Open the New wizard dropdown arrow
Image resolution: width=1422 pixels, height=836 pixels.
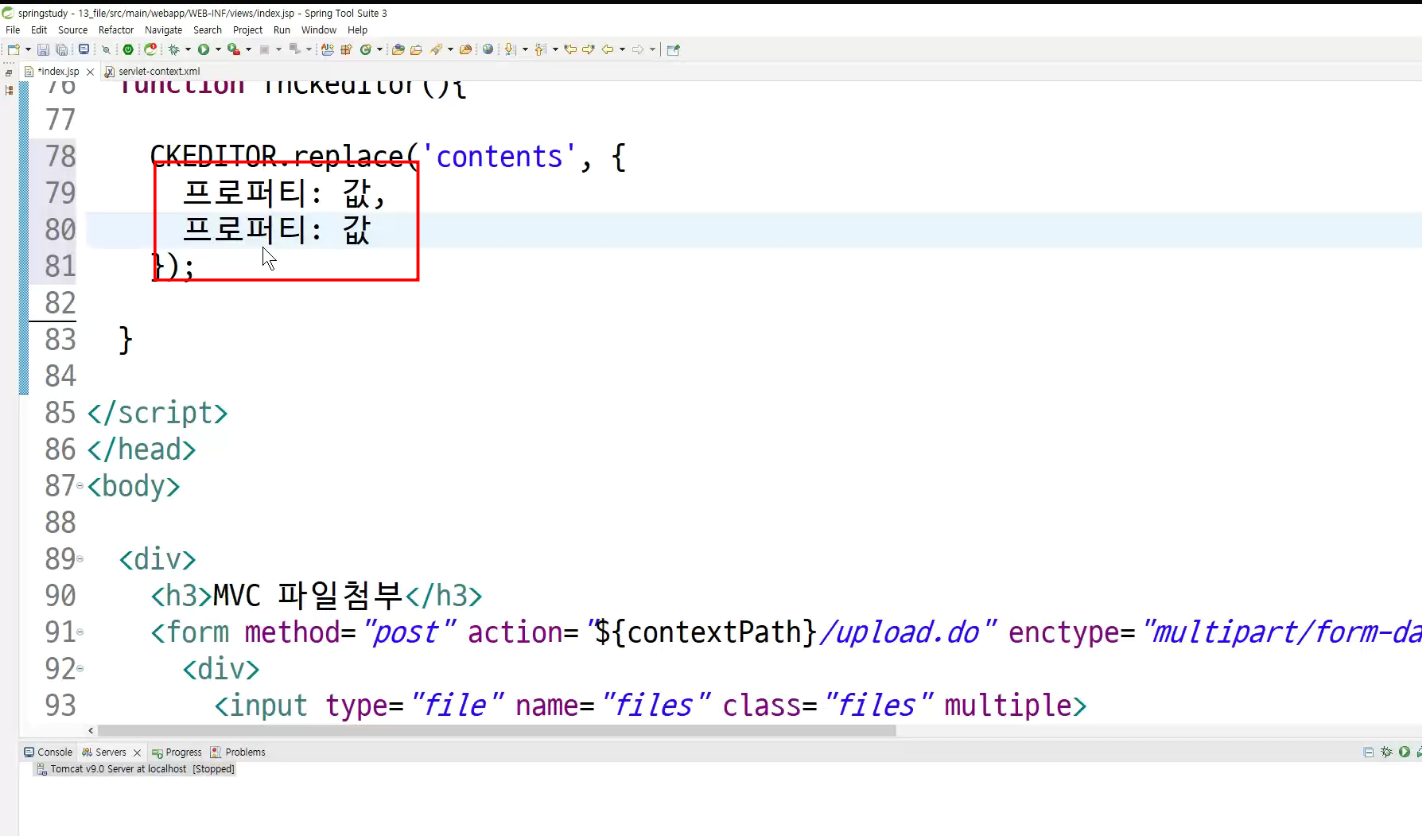click(28, 49)
